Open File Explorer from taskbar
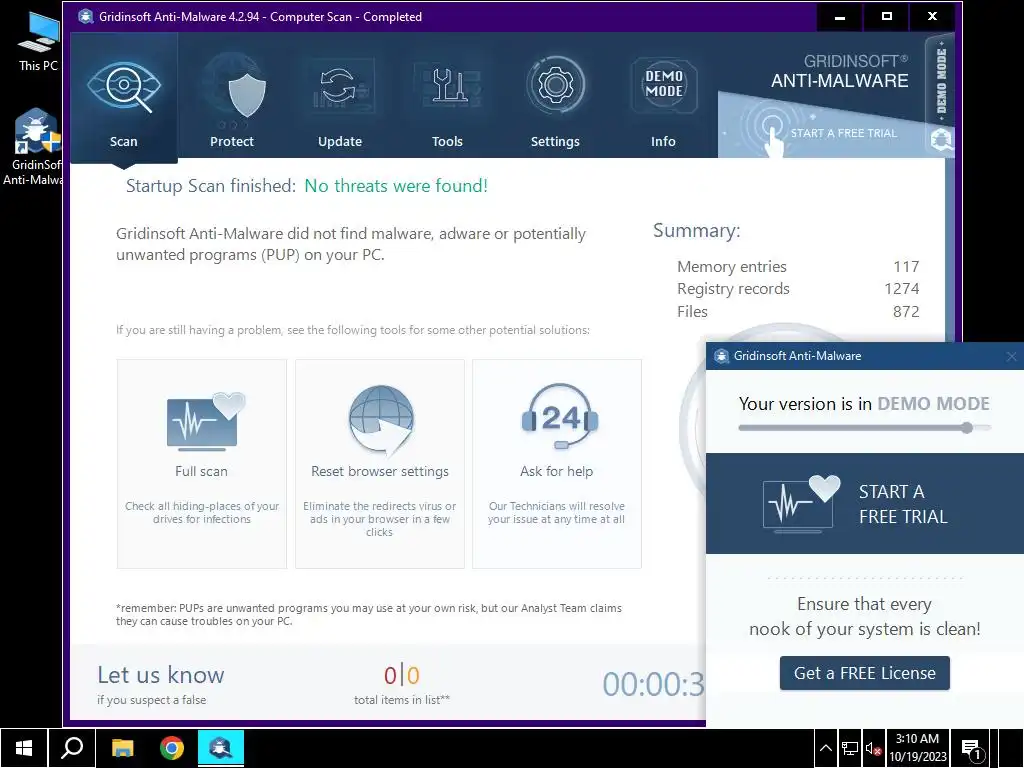1024x768 pixels. click(x=122, y=748)
